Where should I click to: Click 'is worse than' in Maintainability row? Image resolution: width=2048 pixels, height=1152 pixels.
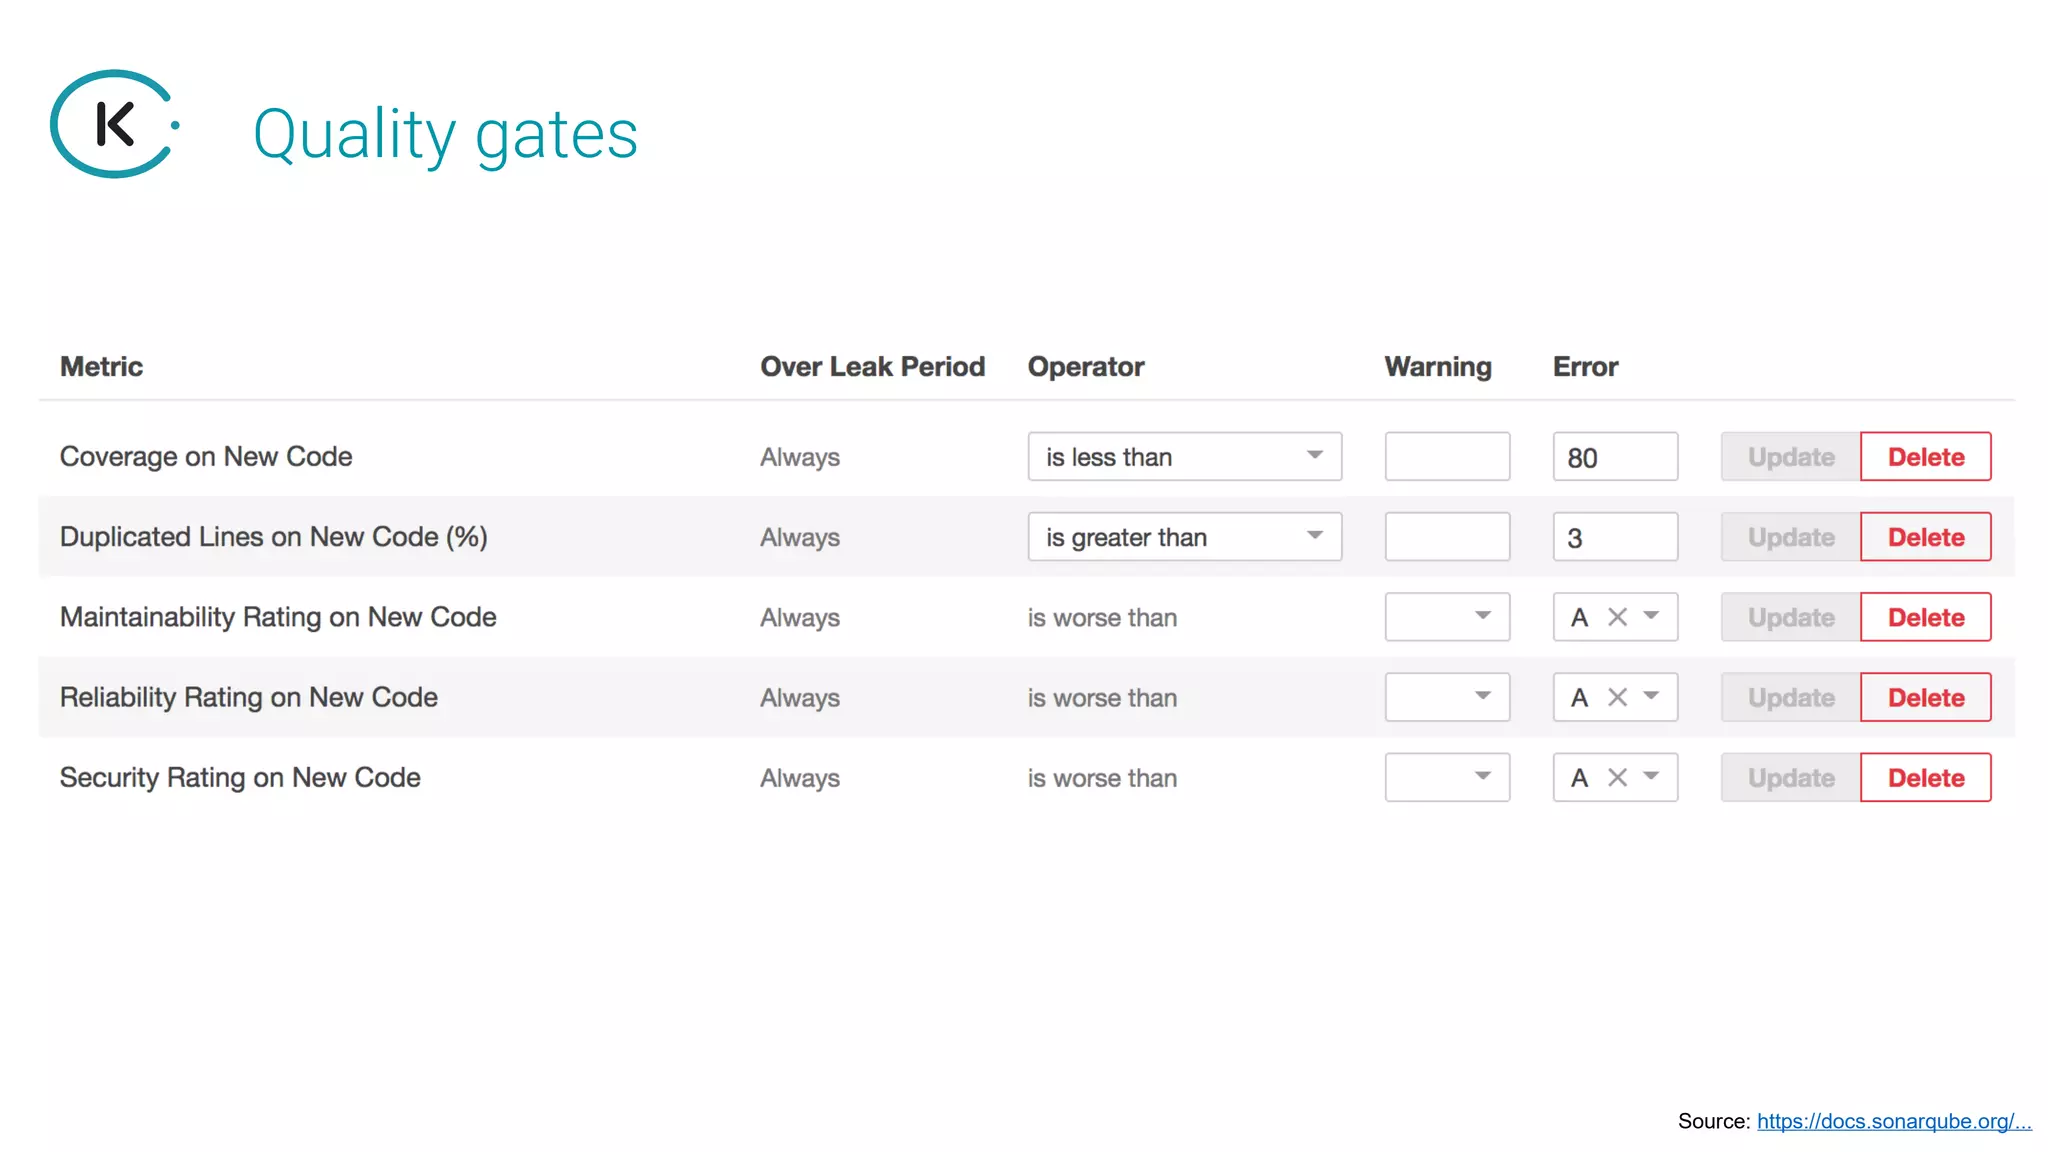click(x=1102, y=618)
